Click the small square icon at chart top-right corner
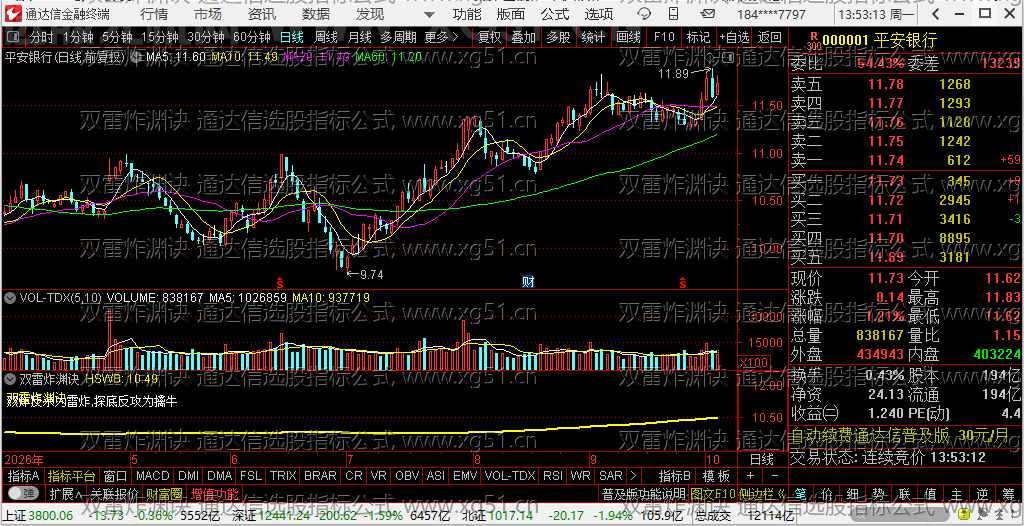 (727, 58)
